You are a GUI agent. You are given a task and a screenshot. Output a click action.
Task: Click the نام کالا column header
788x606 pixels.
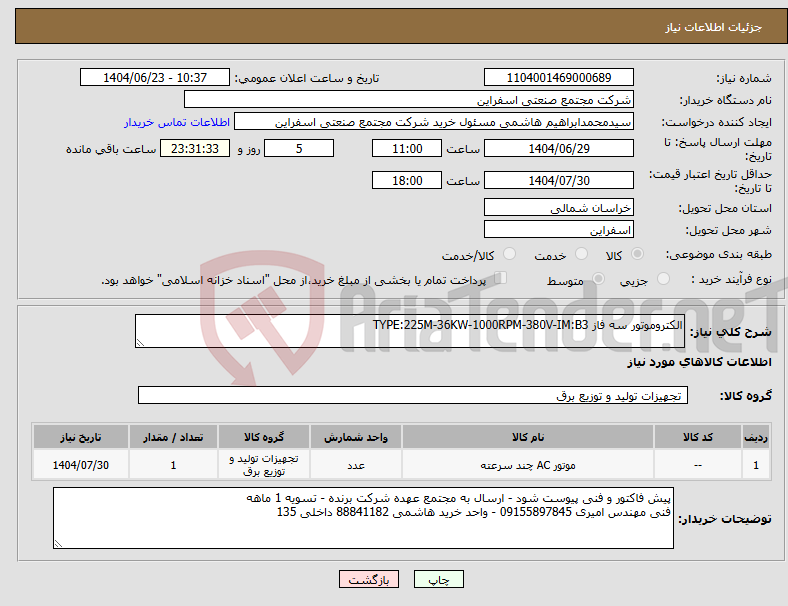(x=528, y=437)
